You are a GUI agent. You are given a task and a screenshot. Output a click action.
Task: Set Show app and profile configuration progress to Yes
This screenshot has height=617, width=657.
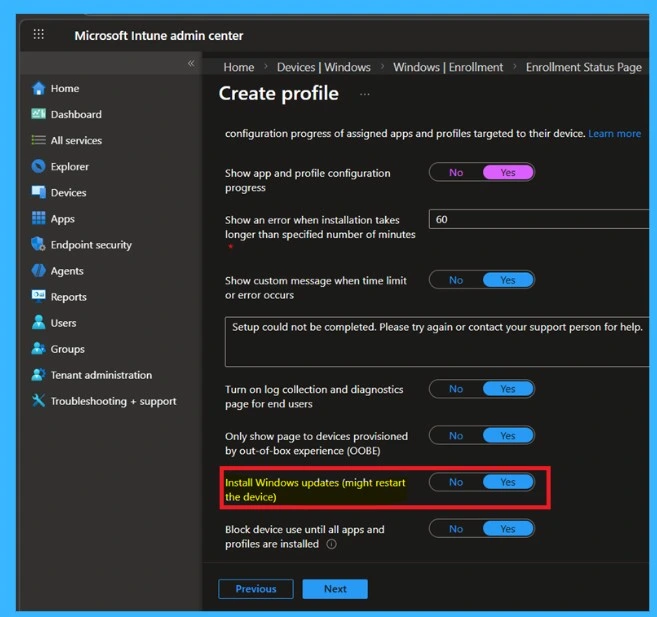[x=508, y=173]
